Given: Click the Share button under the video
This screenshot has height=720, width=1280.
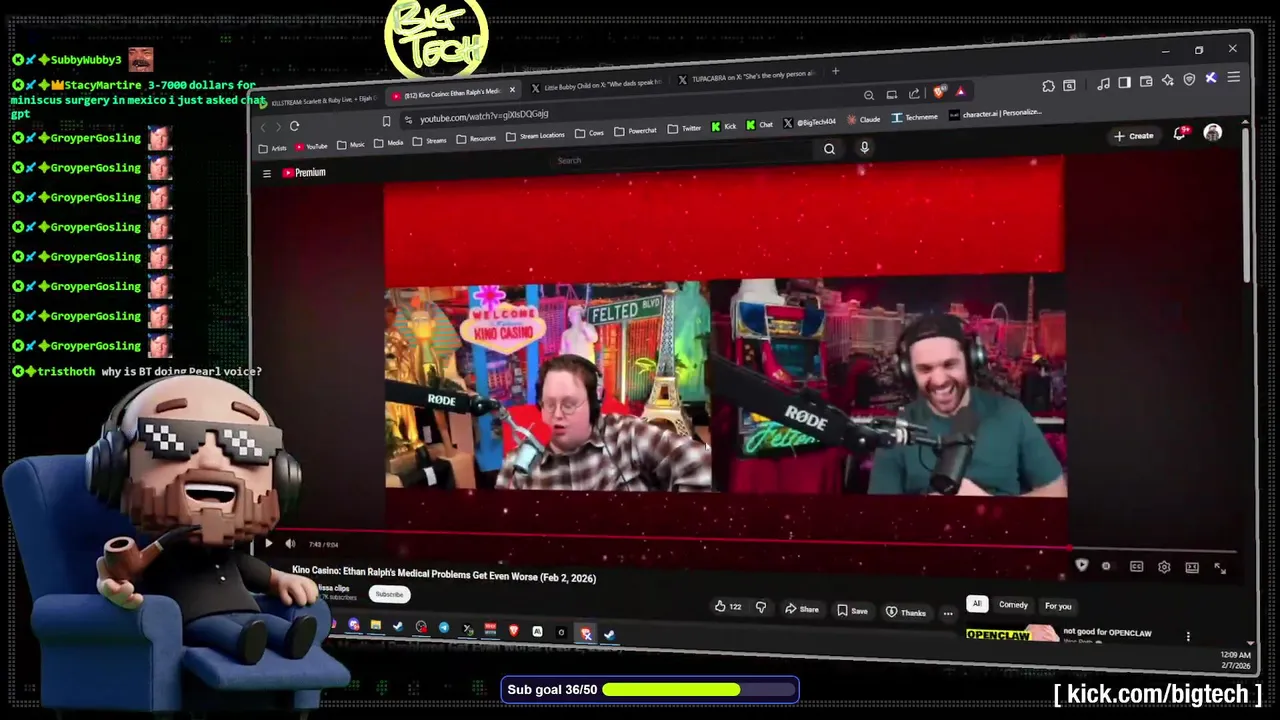Looking at the screenshot, I should pyautogui.click(x=802, y=609).
